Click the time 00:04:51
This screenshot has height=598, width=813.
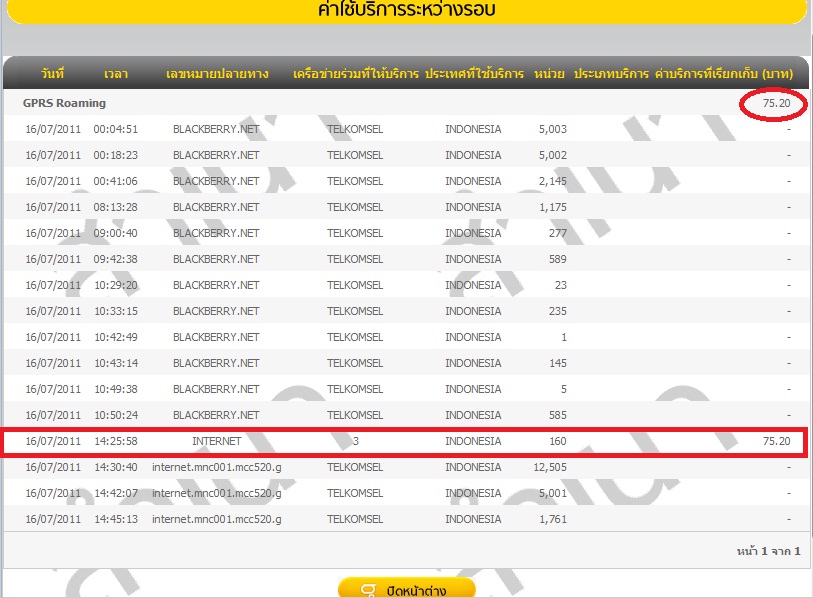pyautogui.click(x=116, y=129)
